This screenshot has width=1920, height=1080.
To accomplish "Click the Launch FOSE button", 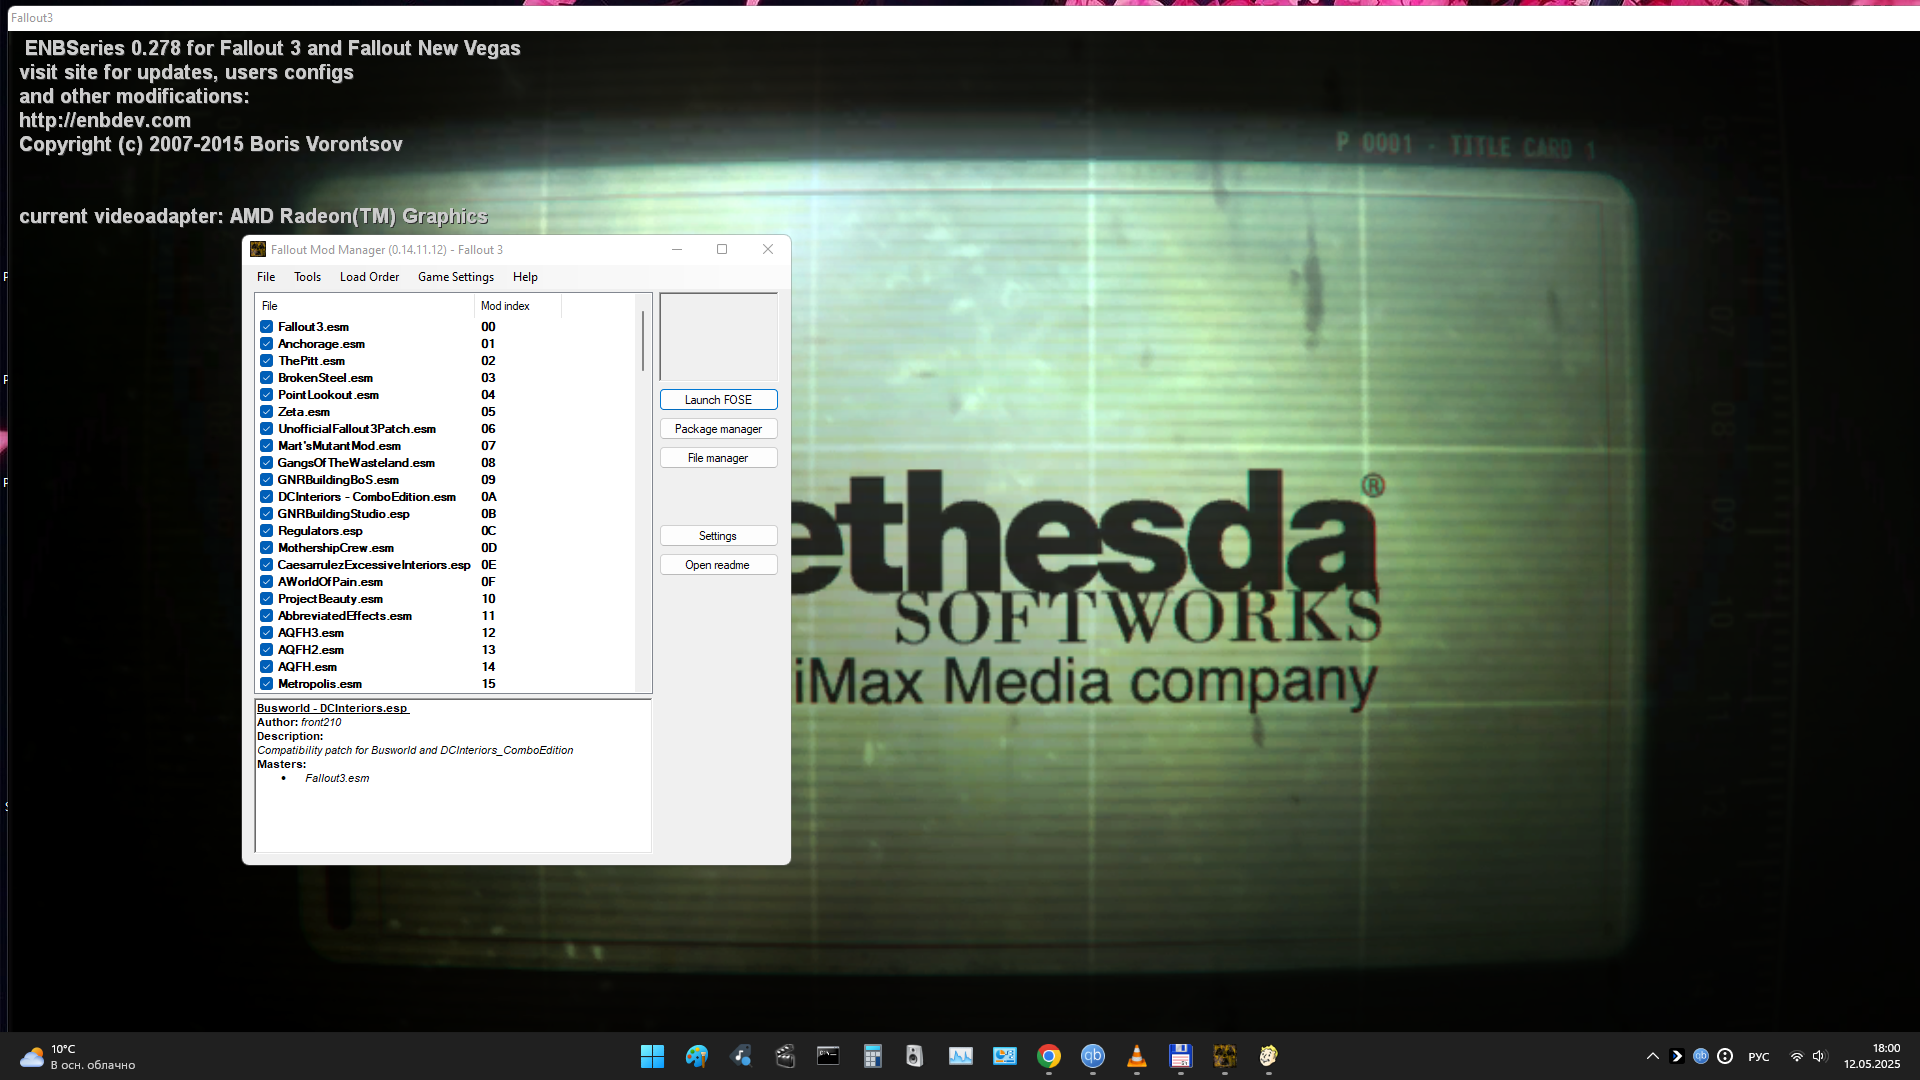I will (x=718, y=400).
